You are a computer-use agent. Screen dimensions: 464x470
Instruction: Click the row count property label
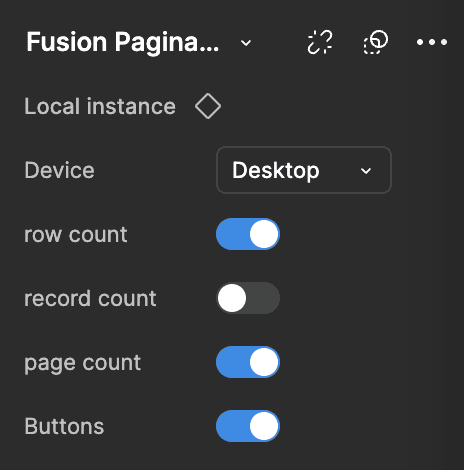click(76, 235)
